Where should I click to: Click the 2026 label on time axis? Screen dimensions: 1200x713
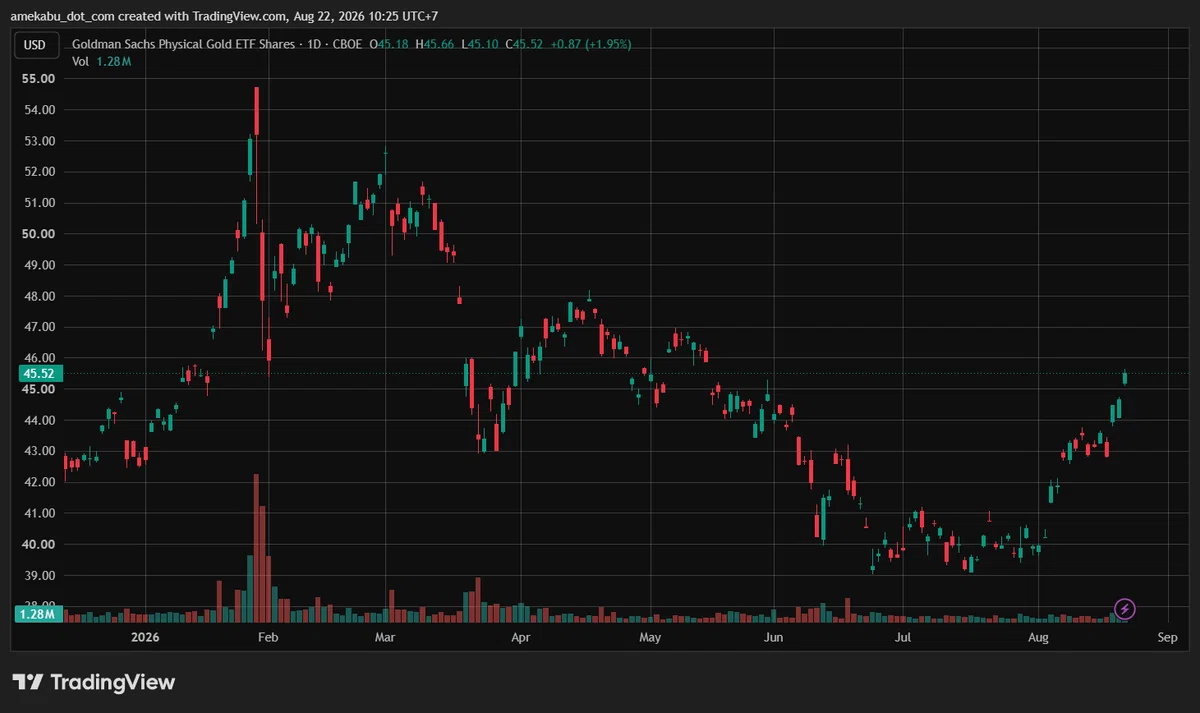click(146, 637)
